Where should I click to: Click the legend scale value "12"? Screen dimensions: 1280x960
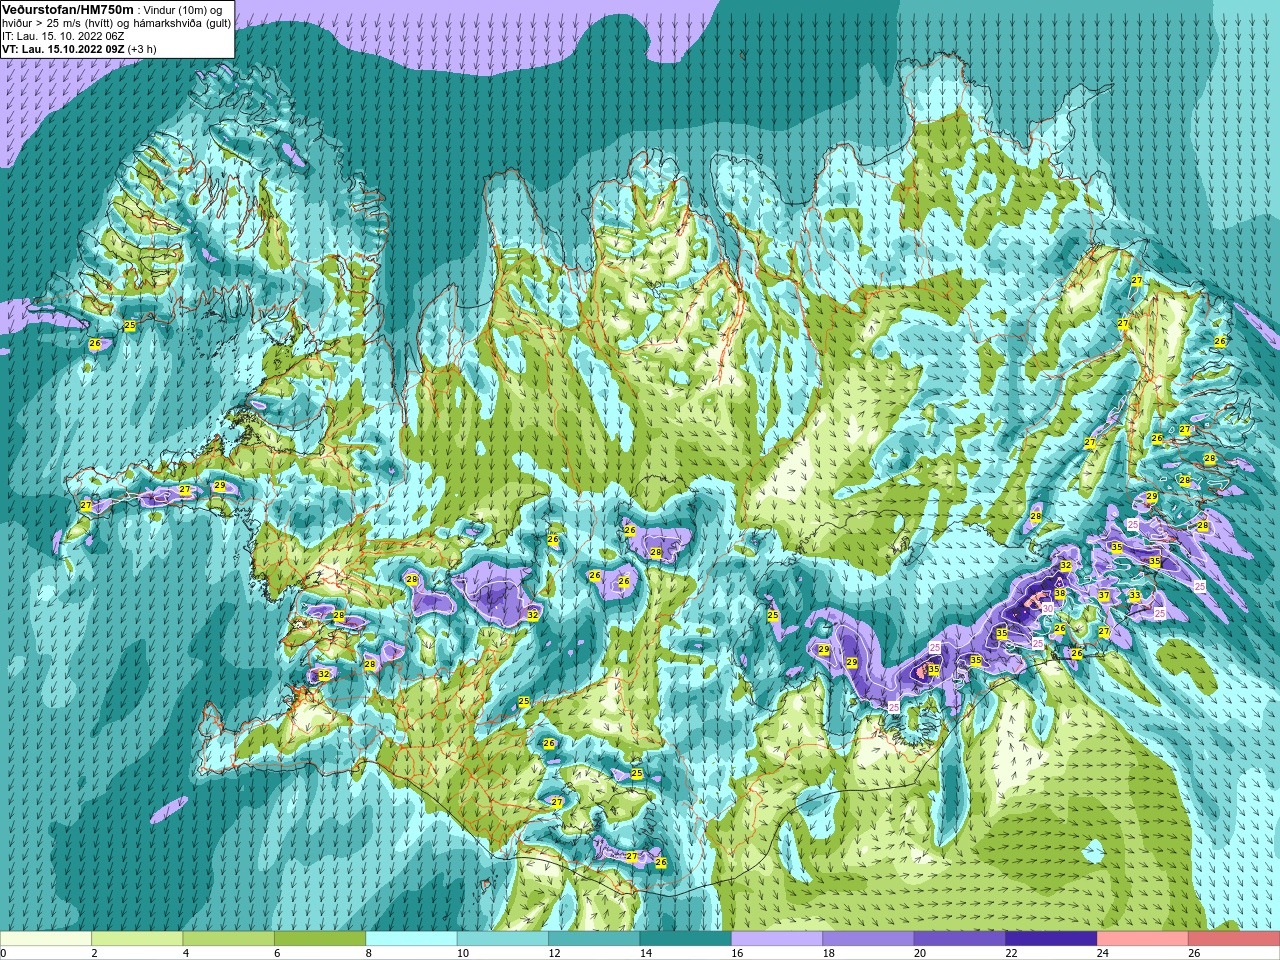[554, 953]
